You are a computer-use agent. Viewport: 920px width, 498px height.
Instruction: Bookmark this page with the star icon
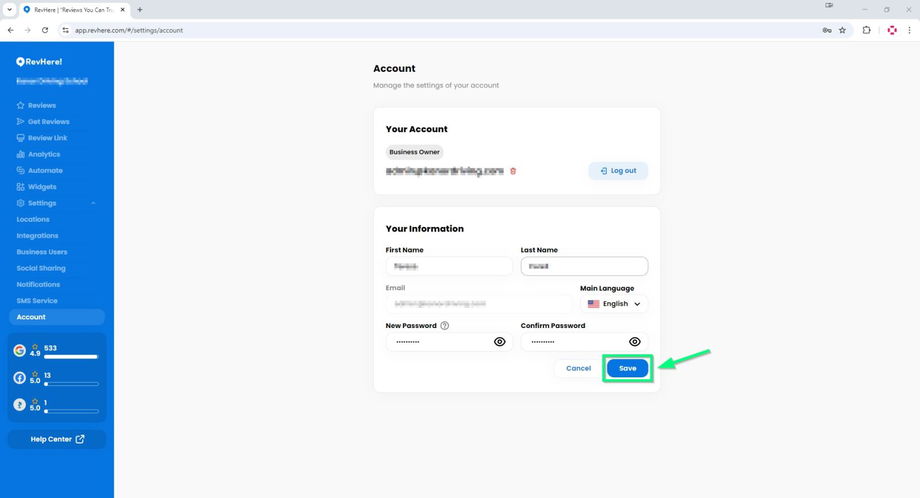(x=843, y=30)
